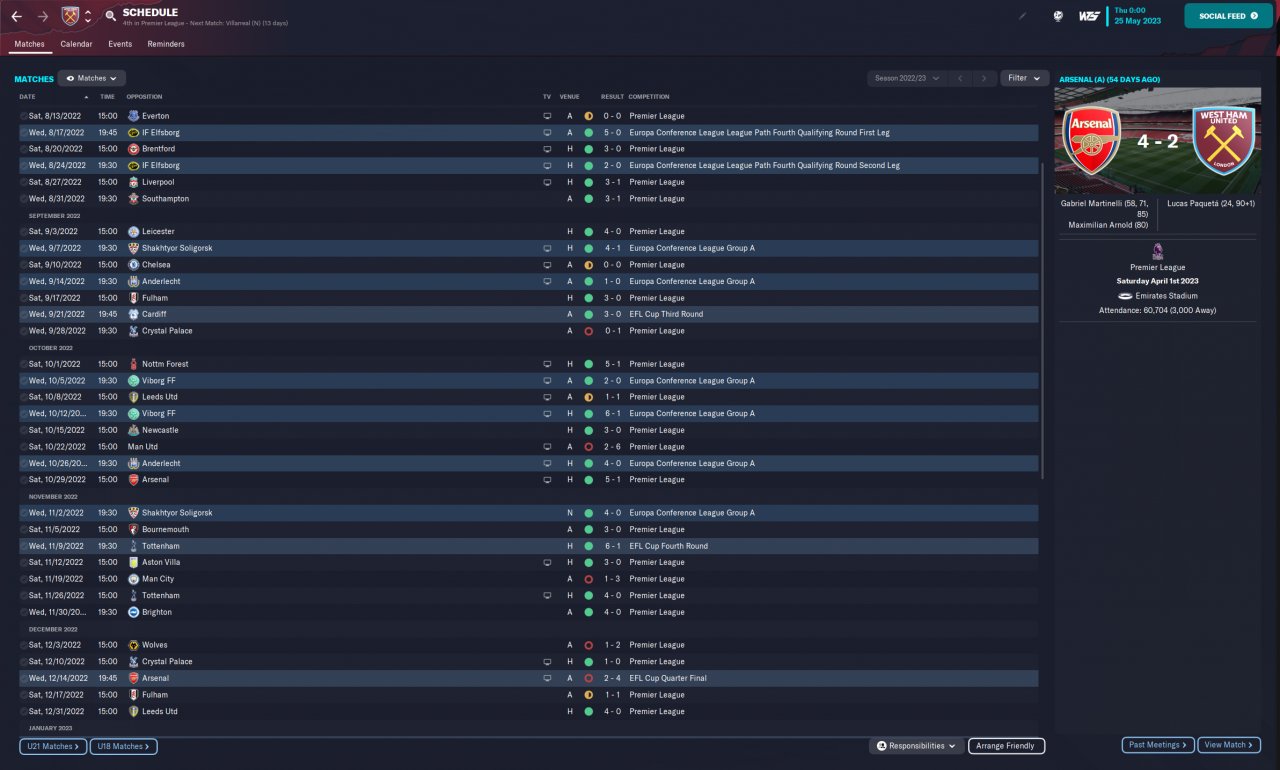This screenshot has height=770, width=1280.
Task: Open the Social Feed button
Action: tap(1228, 16)
